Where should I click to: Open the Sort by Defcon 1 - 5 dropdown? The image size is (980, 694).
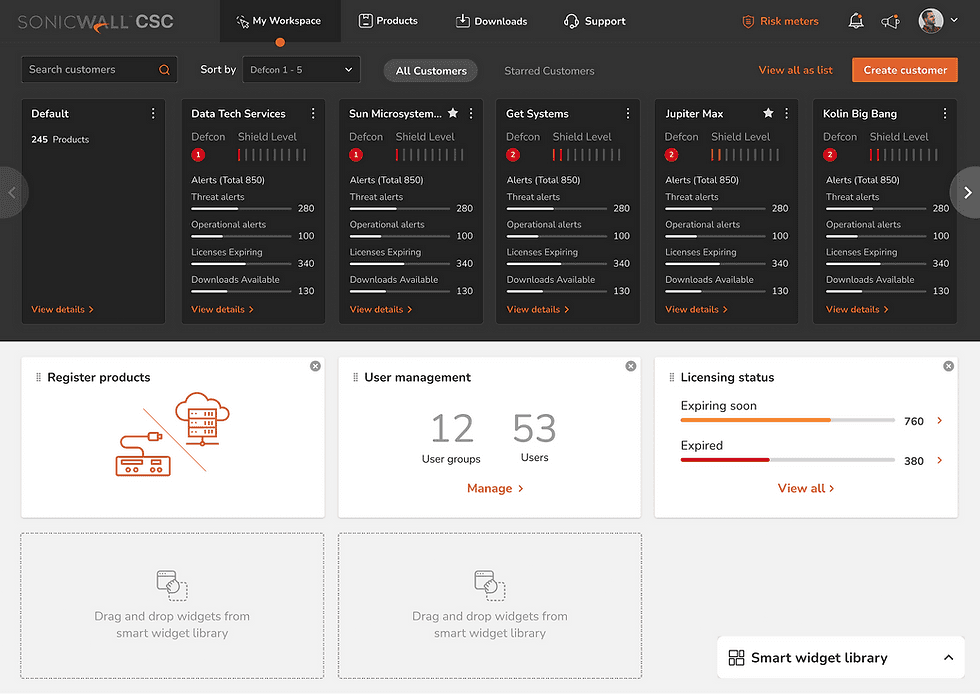(301, 69)
